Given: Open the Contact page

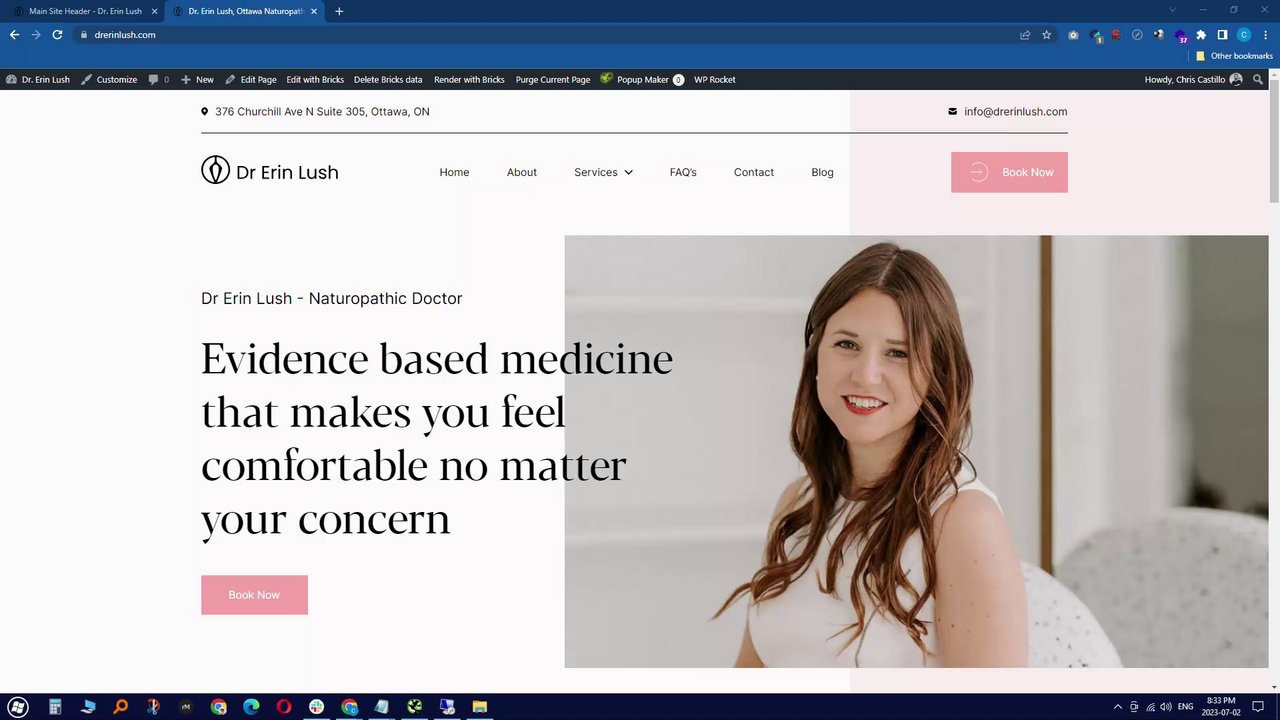Looking at the screenshot, I should click(x=754, y=172).
